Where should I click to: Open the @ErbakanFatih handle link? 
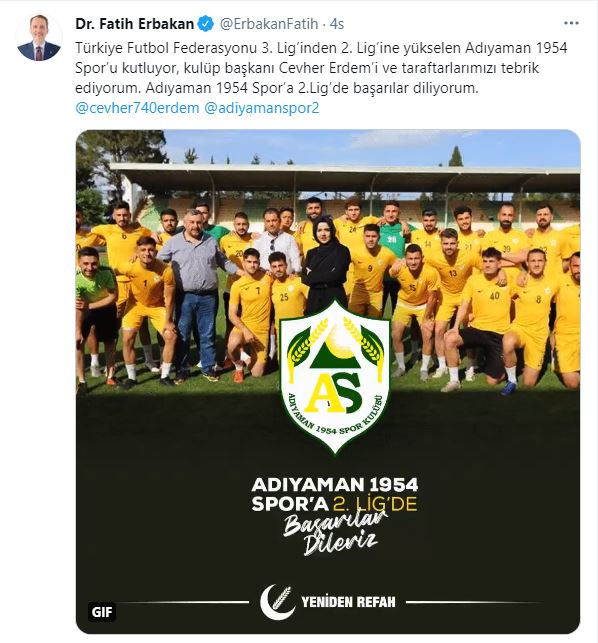click(269, 24)
